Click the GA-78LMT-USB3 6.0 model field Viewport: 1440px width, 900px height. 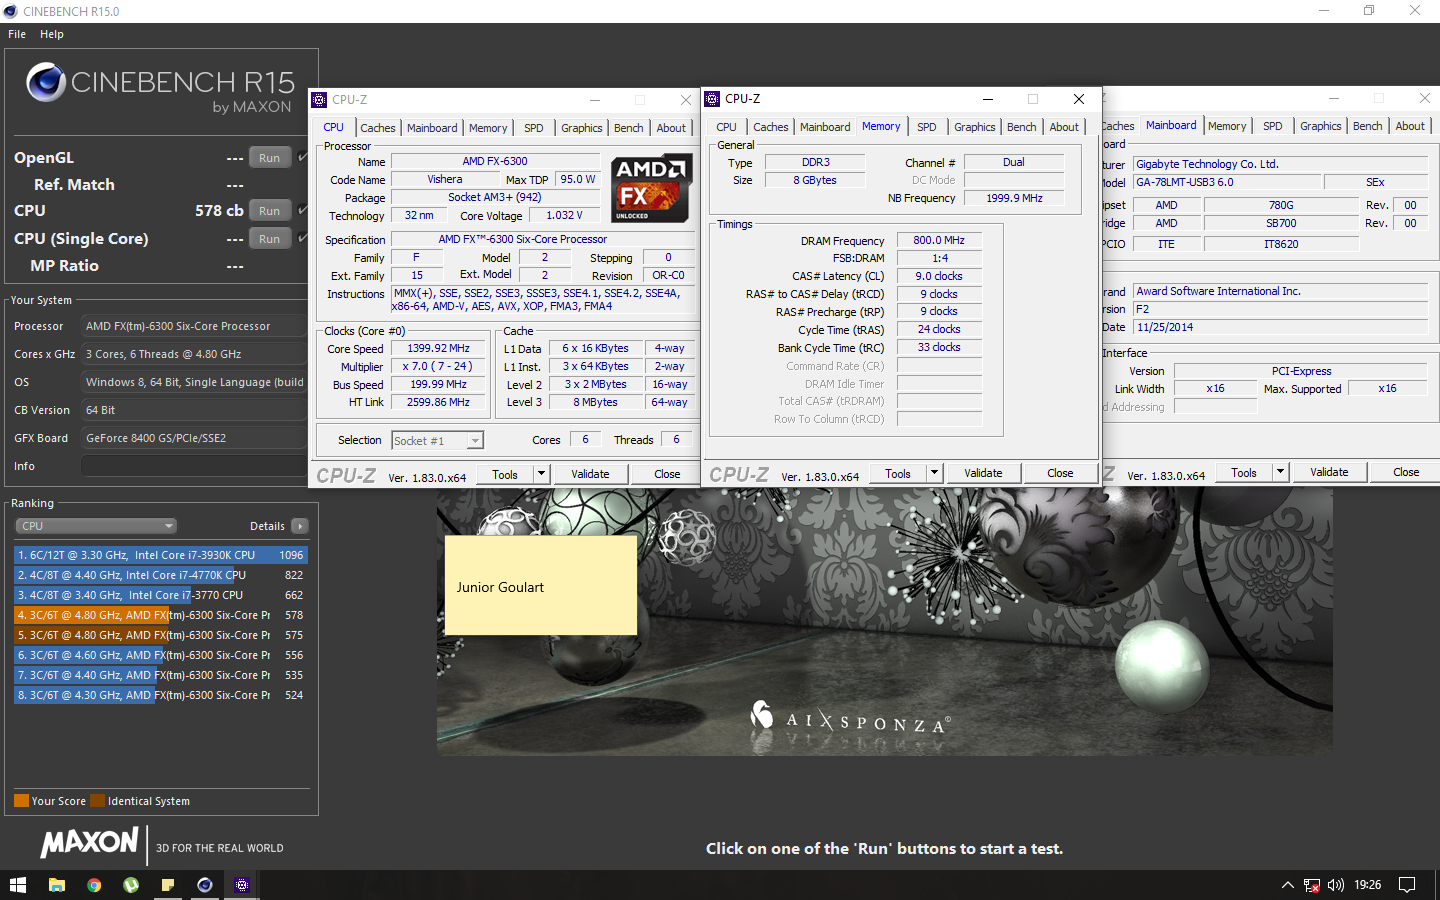1228,182
